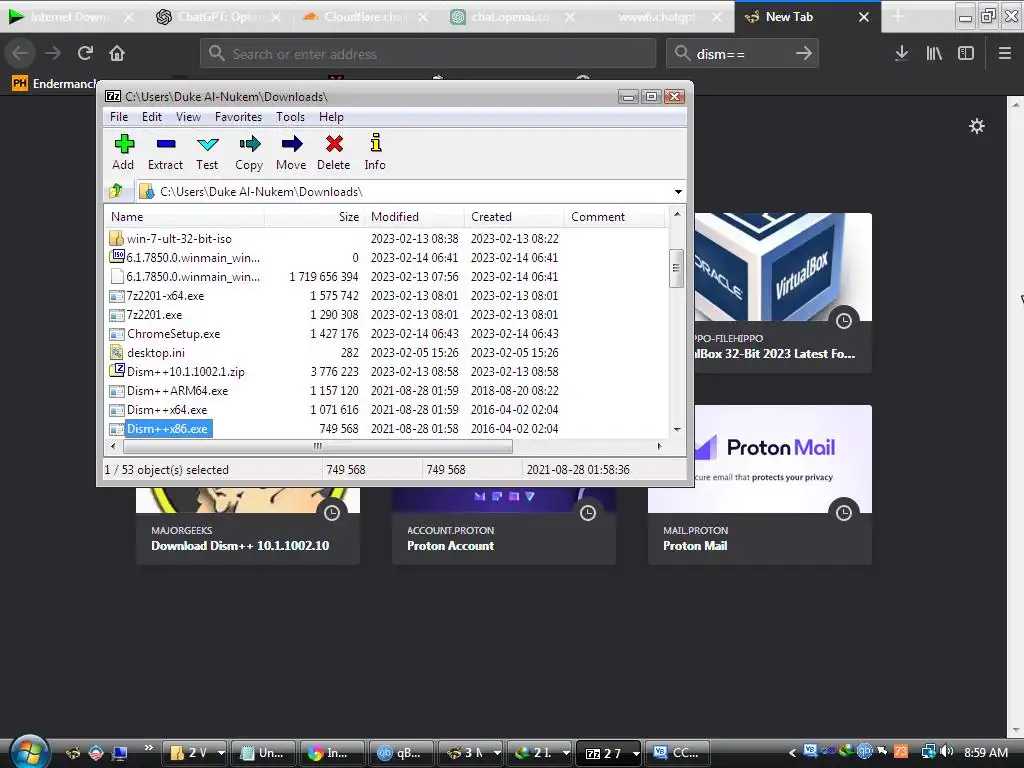Click the red Delete icon

click(x=334, y=152)
